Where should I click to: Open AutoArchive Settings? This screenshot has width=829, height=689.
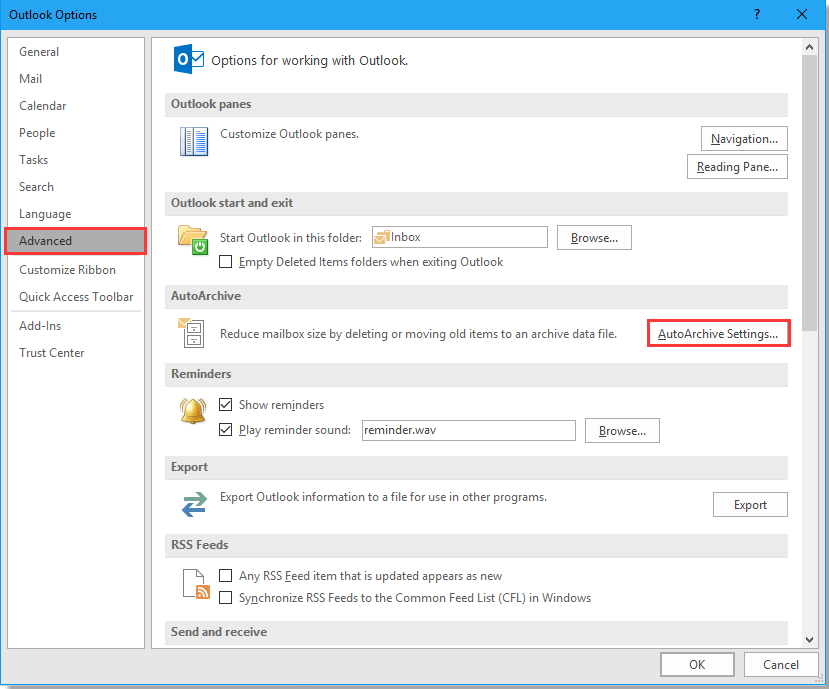pyautogui.click(x=718, y=333)
